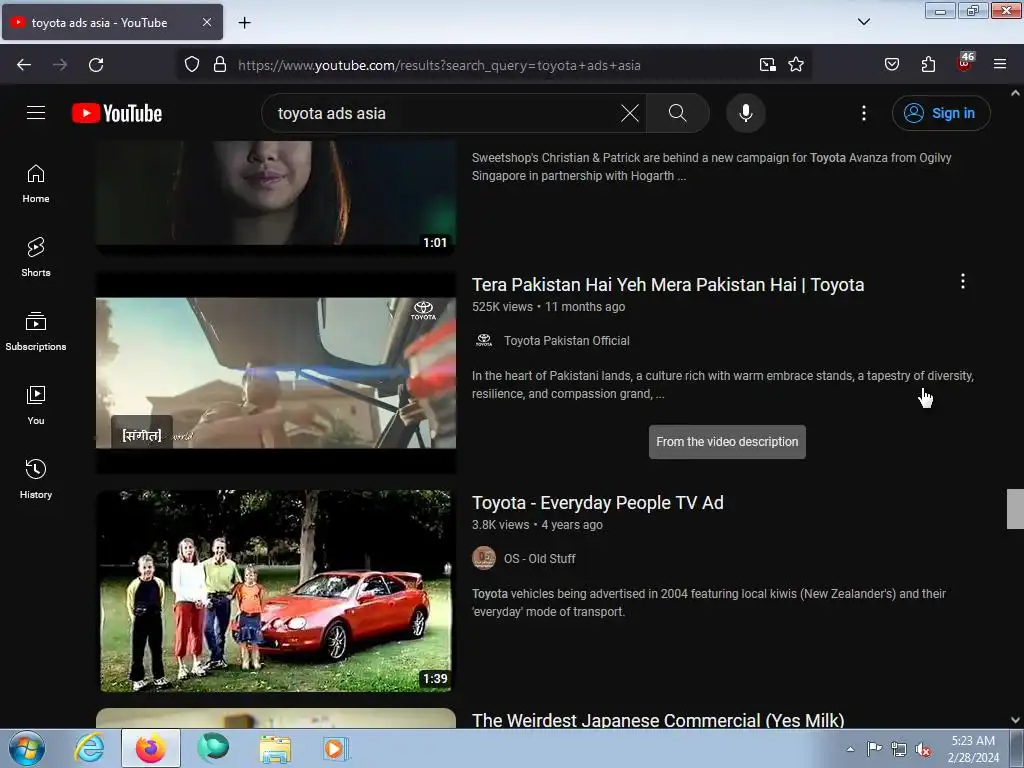The width and height of the screenshot is (1024, 768).
Task: List all tabs dropdown arrow
Action: (863, 22)
